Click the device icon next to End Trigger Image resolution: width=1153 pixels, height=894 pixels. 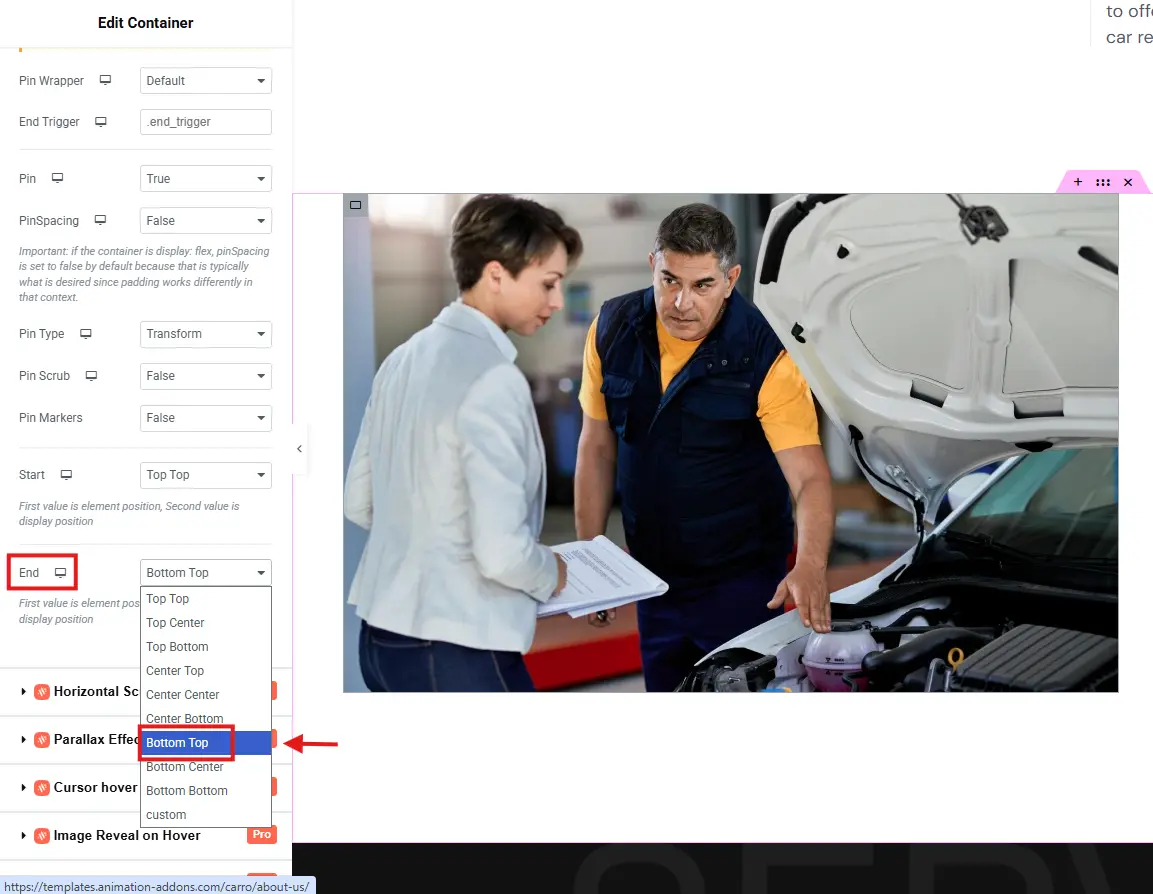point(100,122)
